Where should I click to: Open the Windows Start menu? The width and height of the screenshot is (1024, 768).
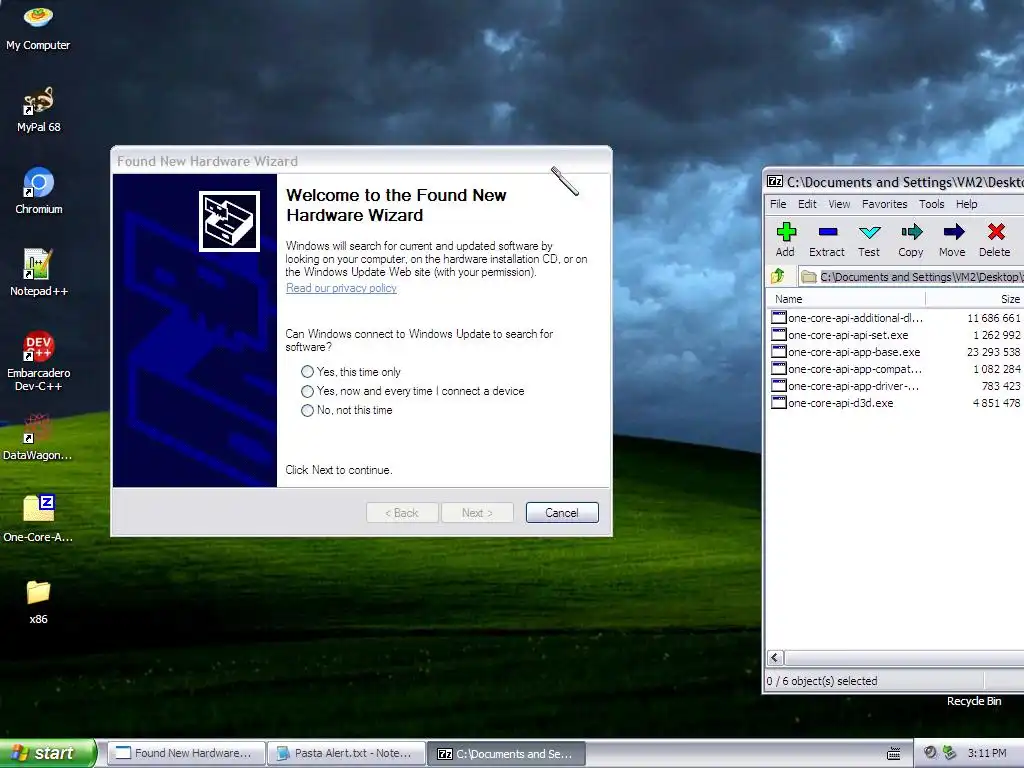pyautogui.click(x=48, y=753)
